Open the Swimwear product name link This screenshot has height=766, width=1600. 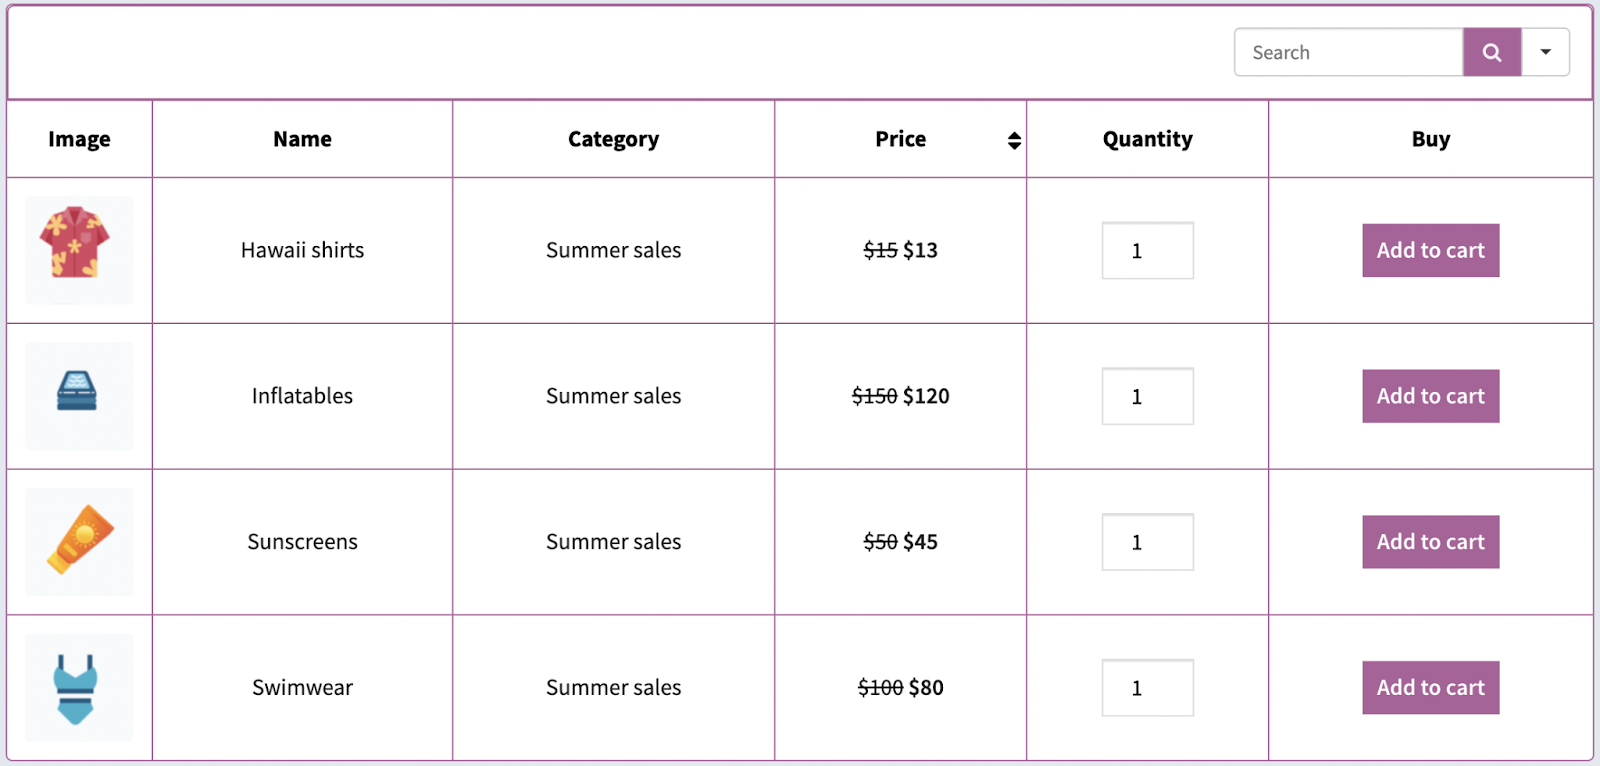(x=302, y=688)
